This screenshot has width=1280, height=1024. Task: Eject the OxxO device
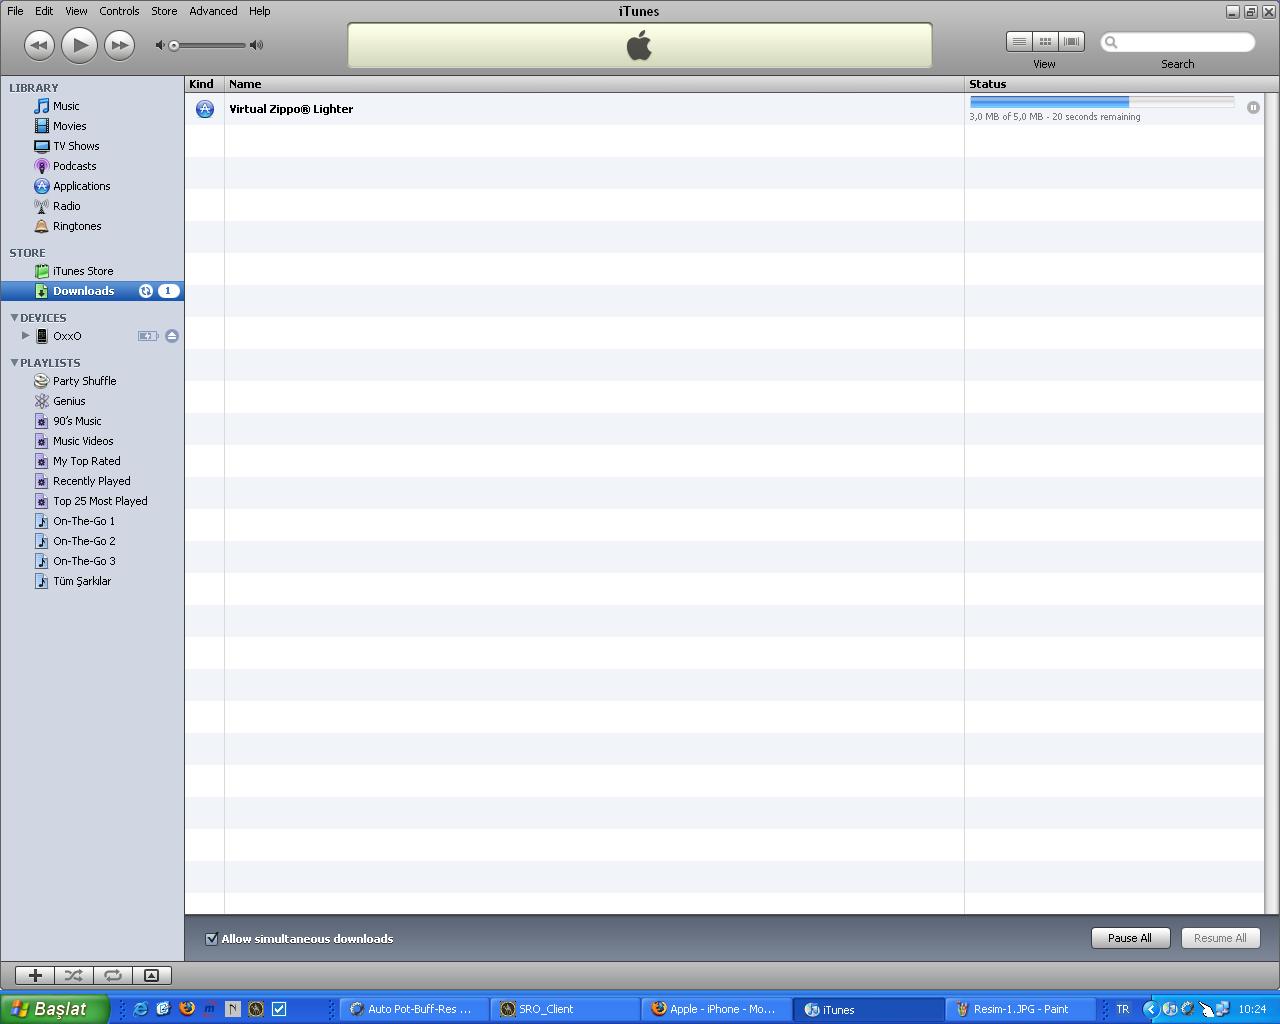172,336
